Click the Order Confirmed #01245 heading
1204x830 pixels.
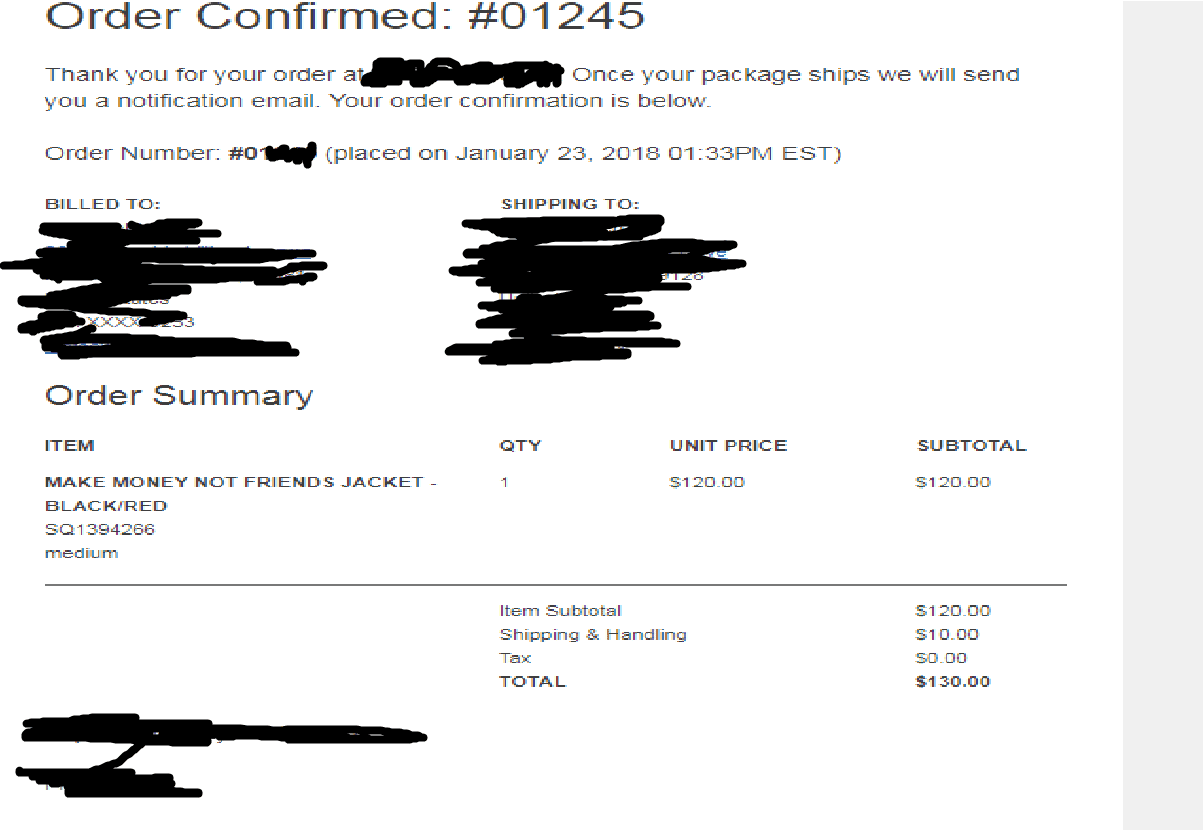pyautogui.click(x=345, y=17)
